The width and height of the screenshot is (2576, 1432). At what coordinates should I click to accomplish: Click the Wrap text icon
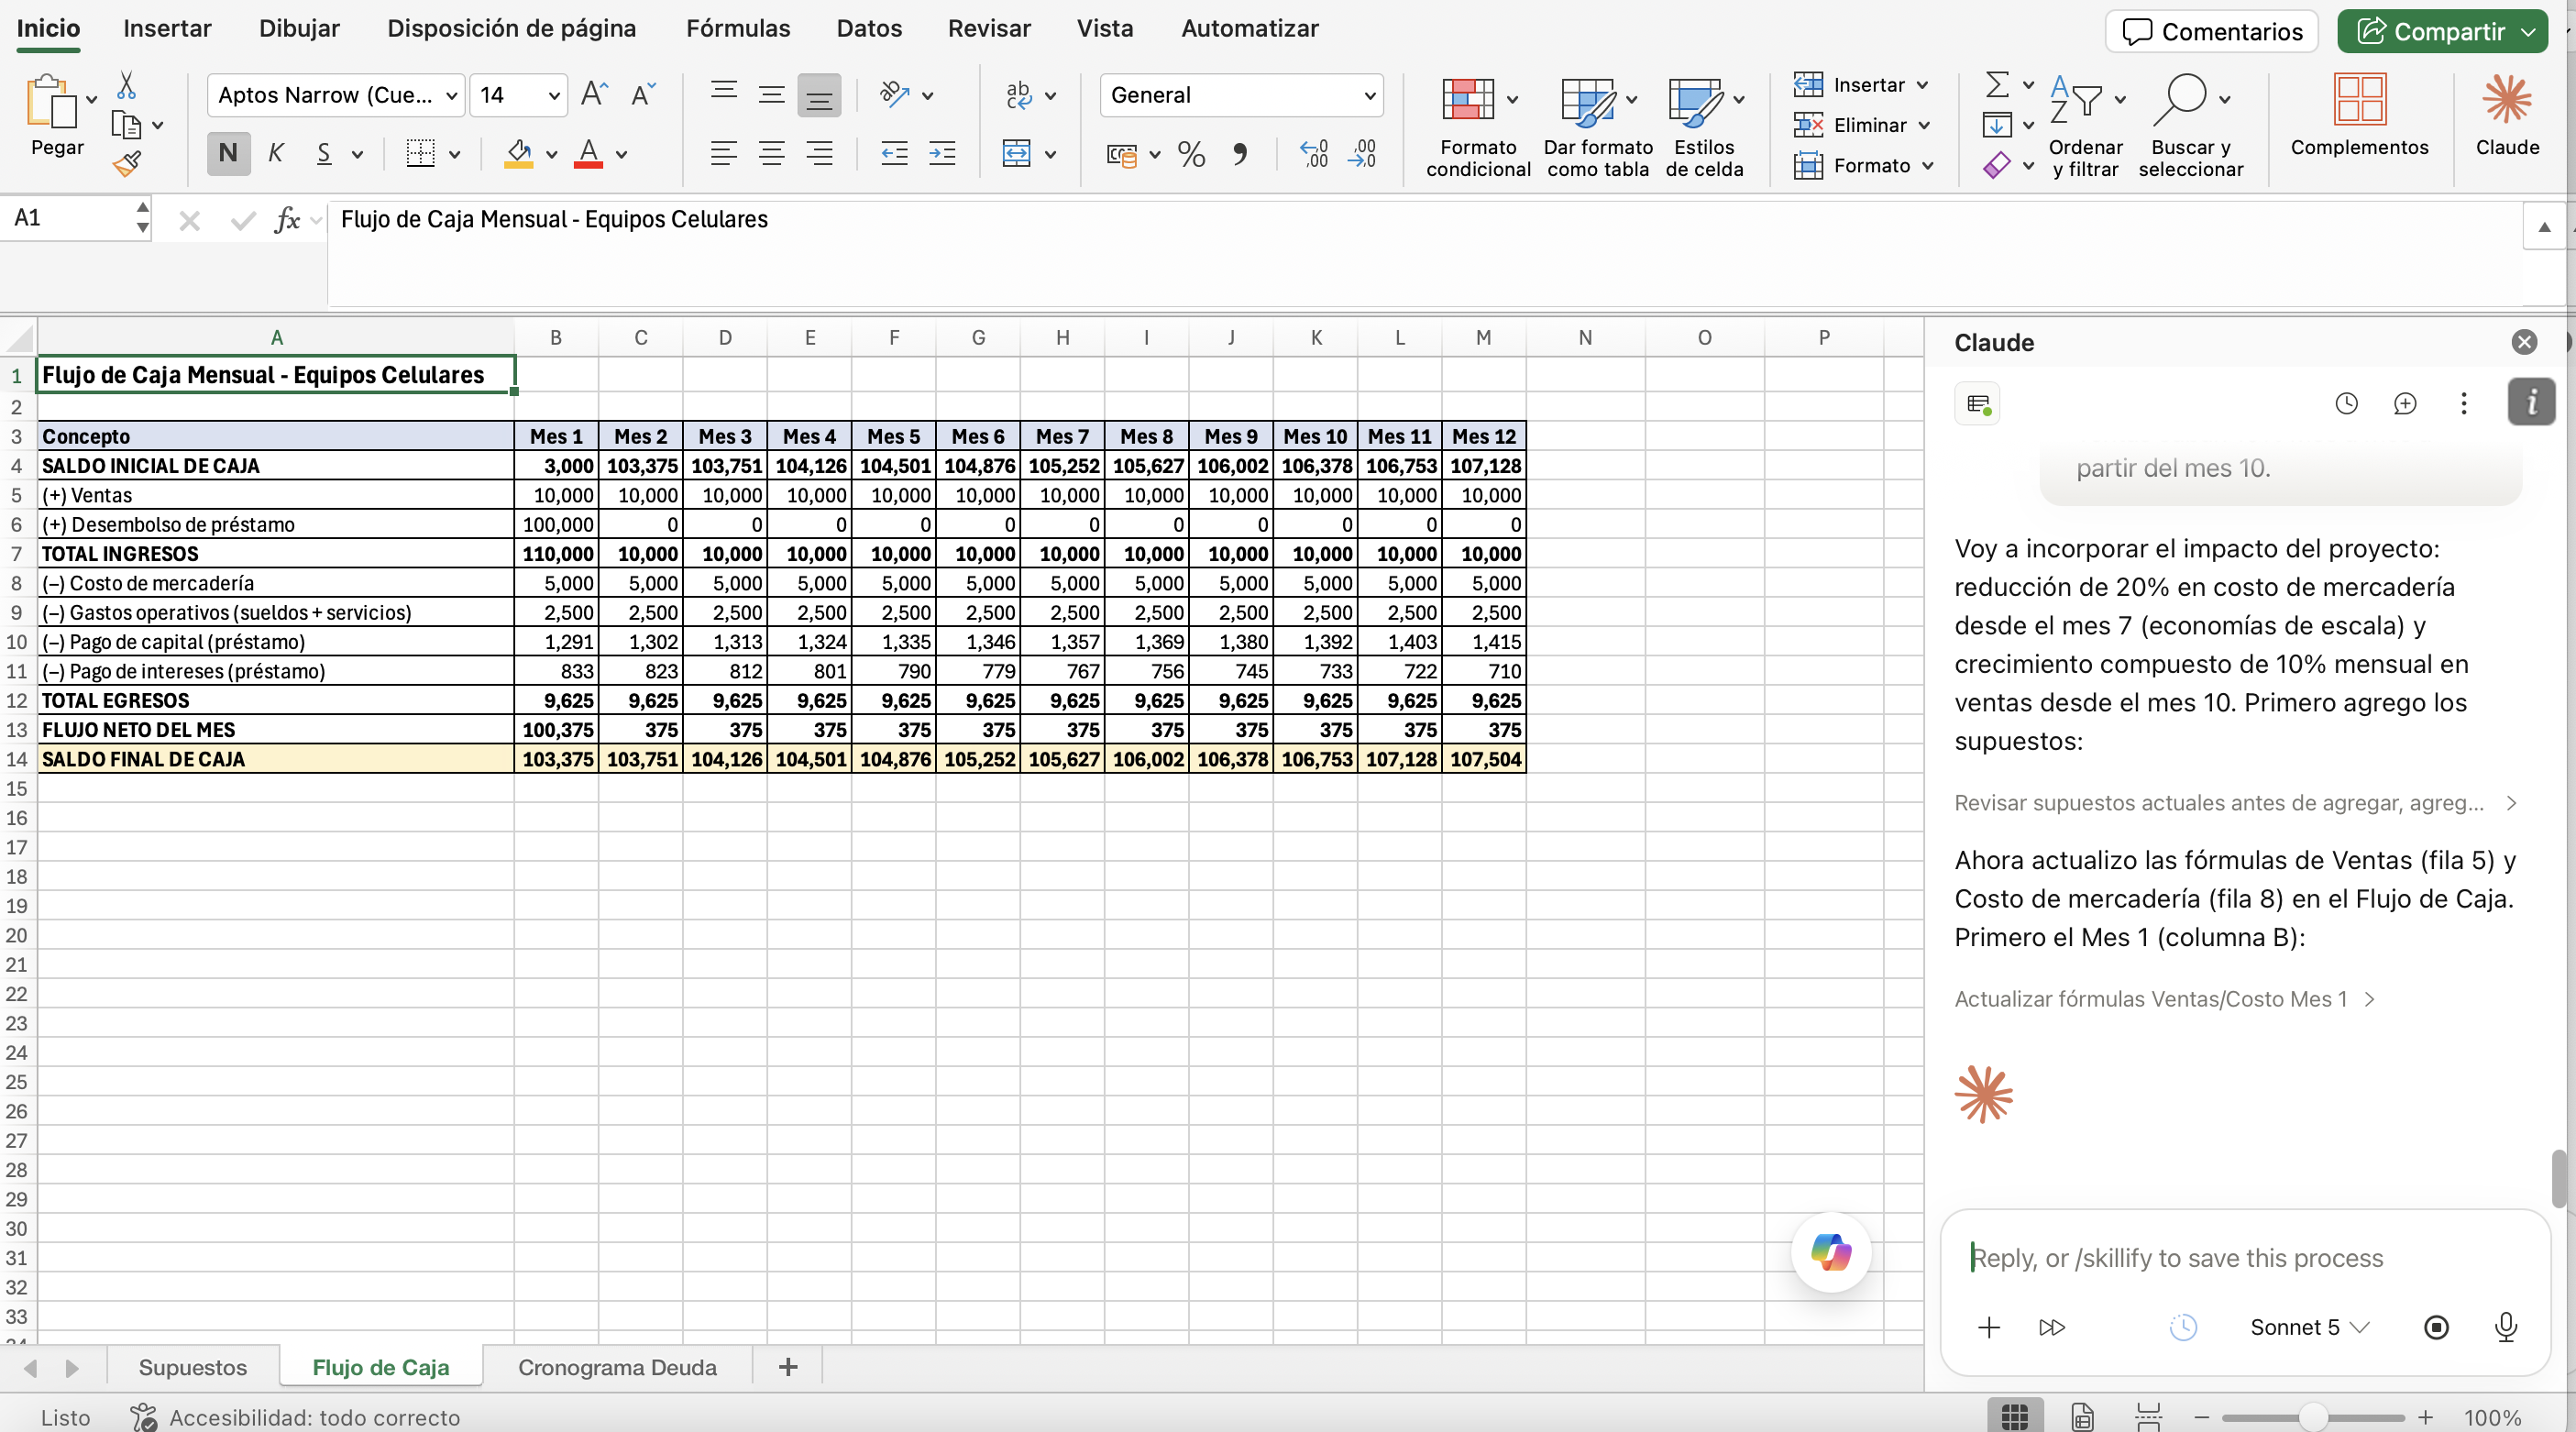1019,95
